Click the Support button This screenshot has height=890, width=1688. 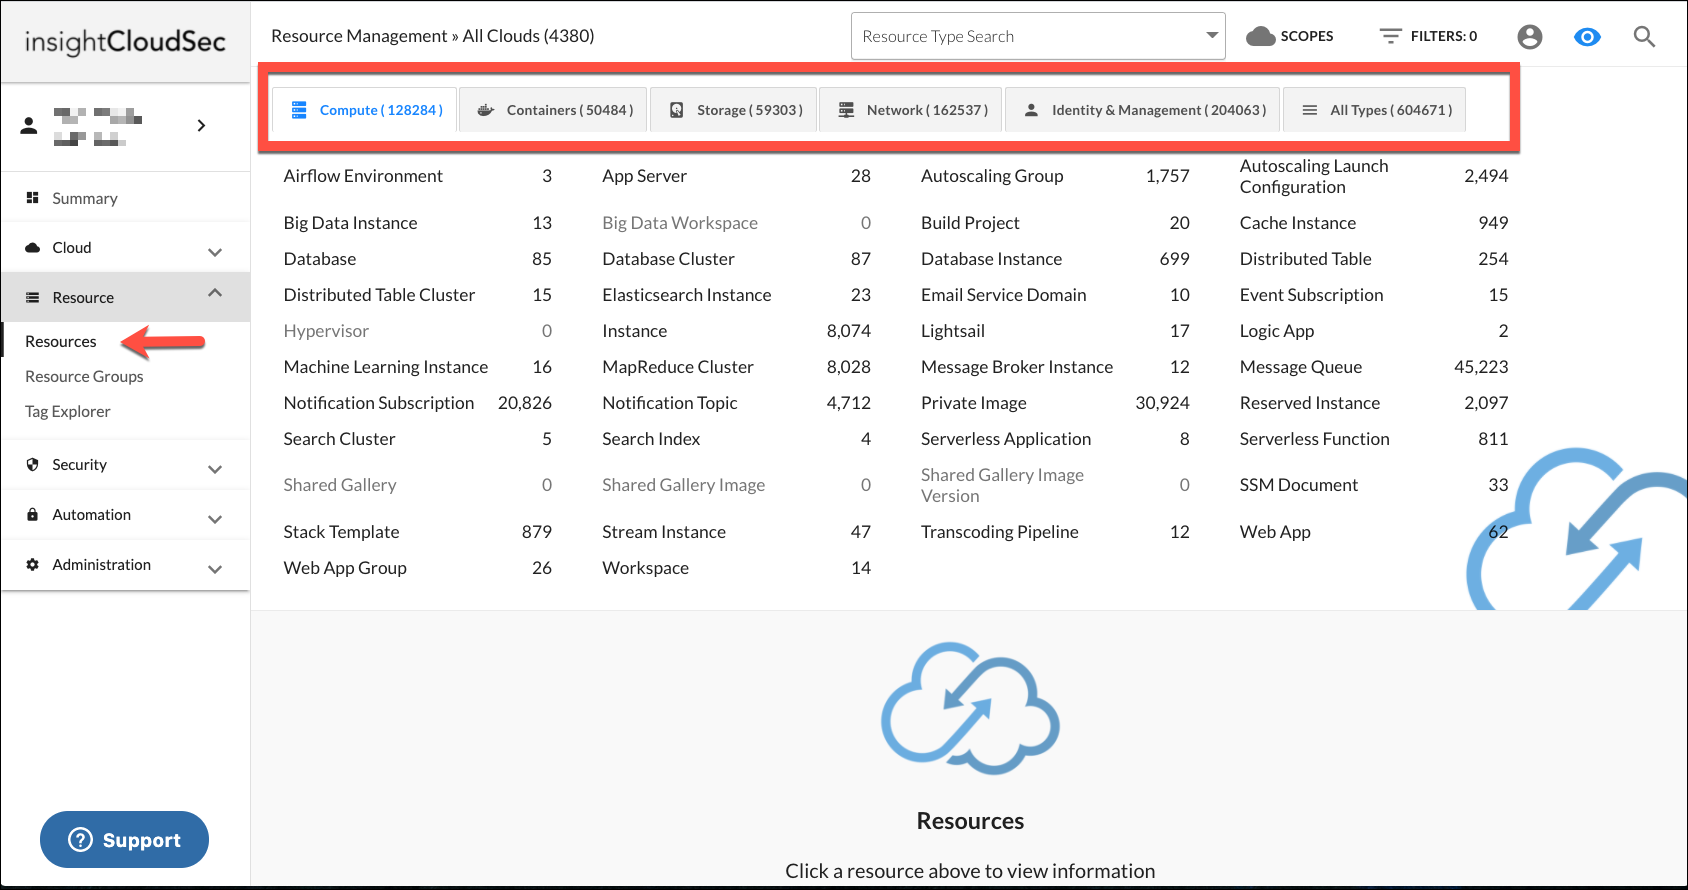click(124, 840)
